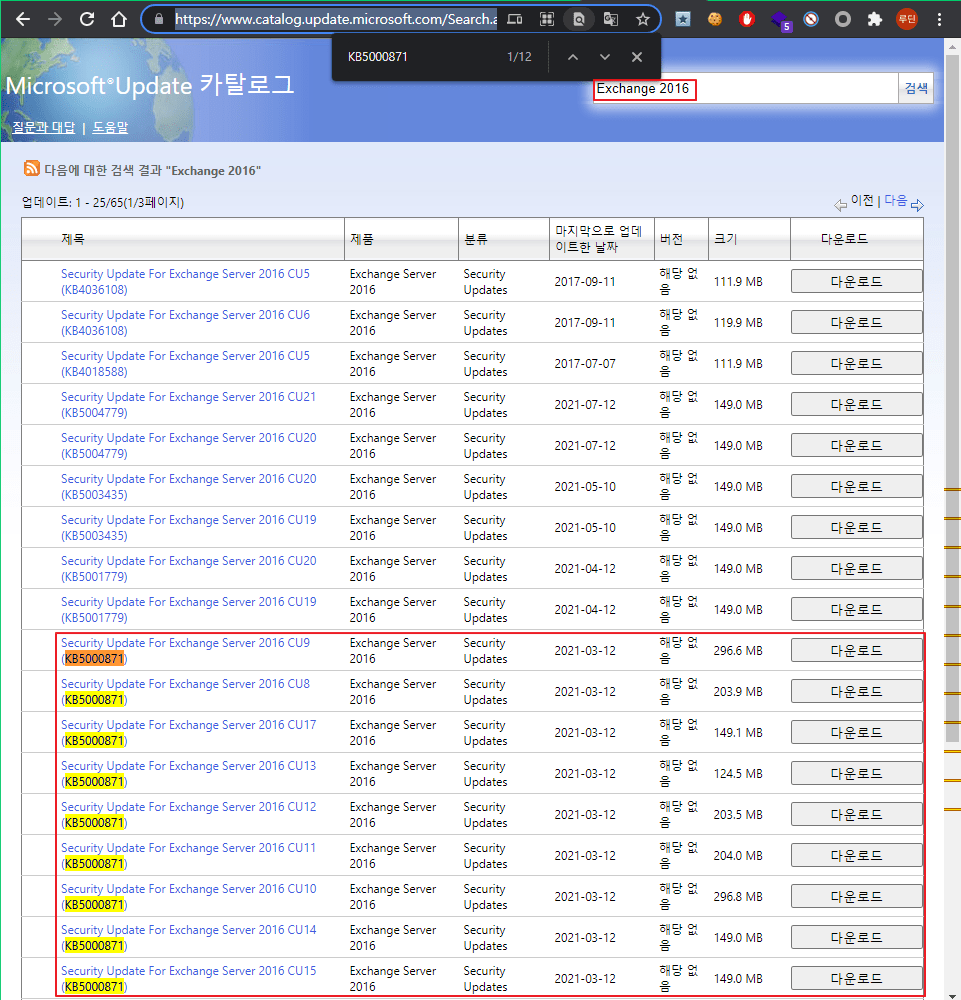Download the CU21 KB5004779 update

856,404
